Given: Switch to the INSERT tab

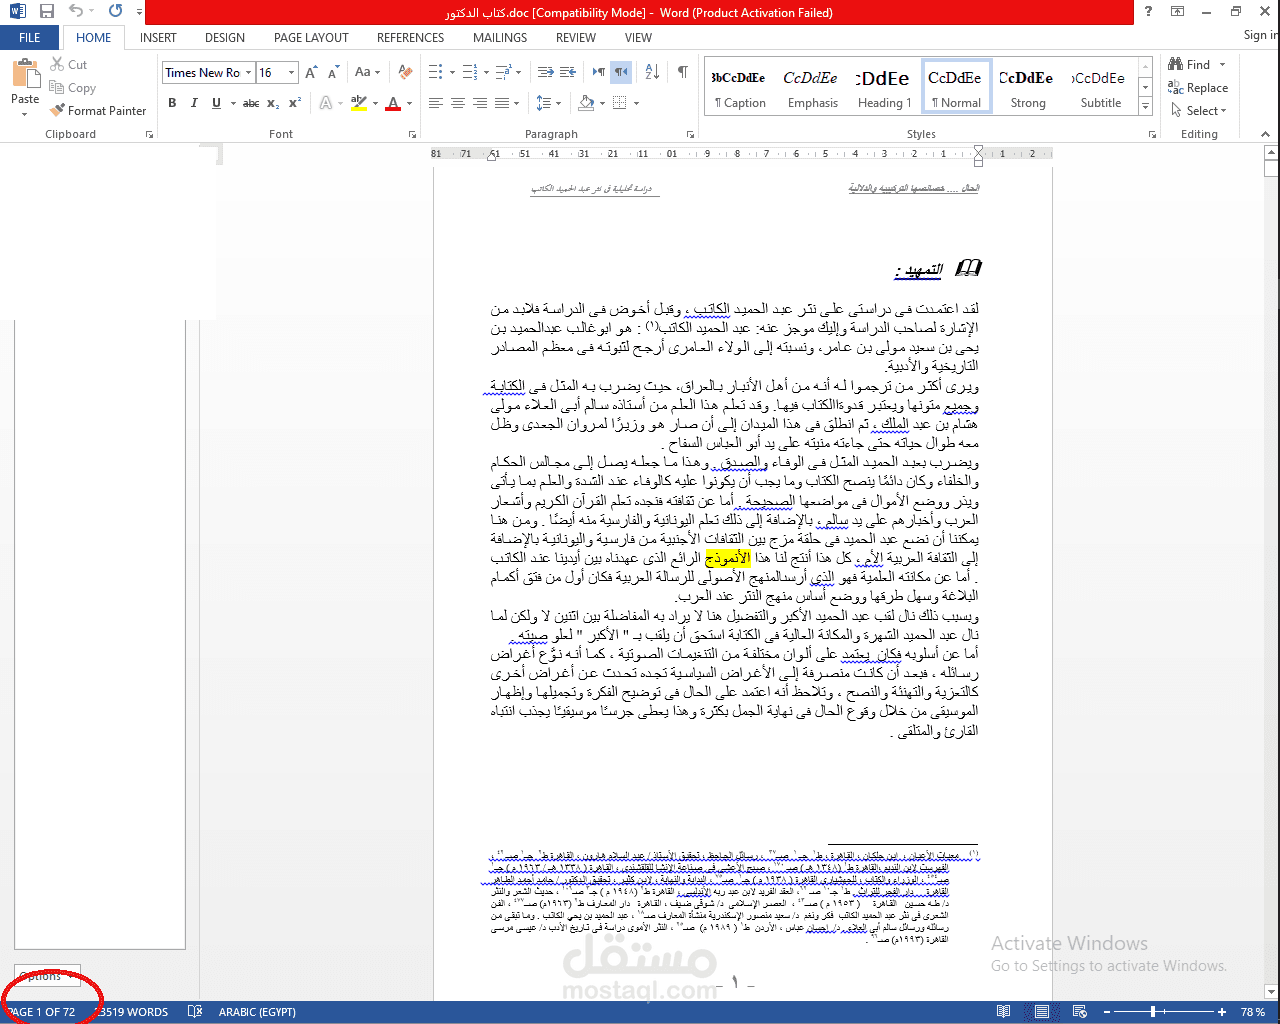Looking at the screenshot, I should pos(158,38).
